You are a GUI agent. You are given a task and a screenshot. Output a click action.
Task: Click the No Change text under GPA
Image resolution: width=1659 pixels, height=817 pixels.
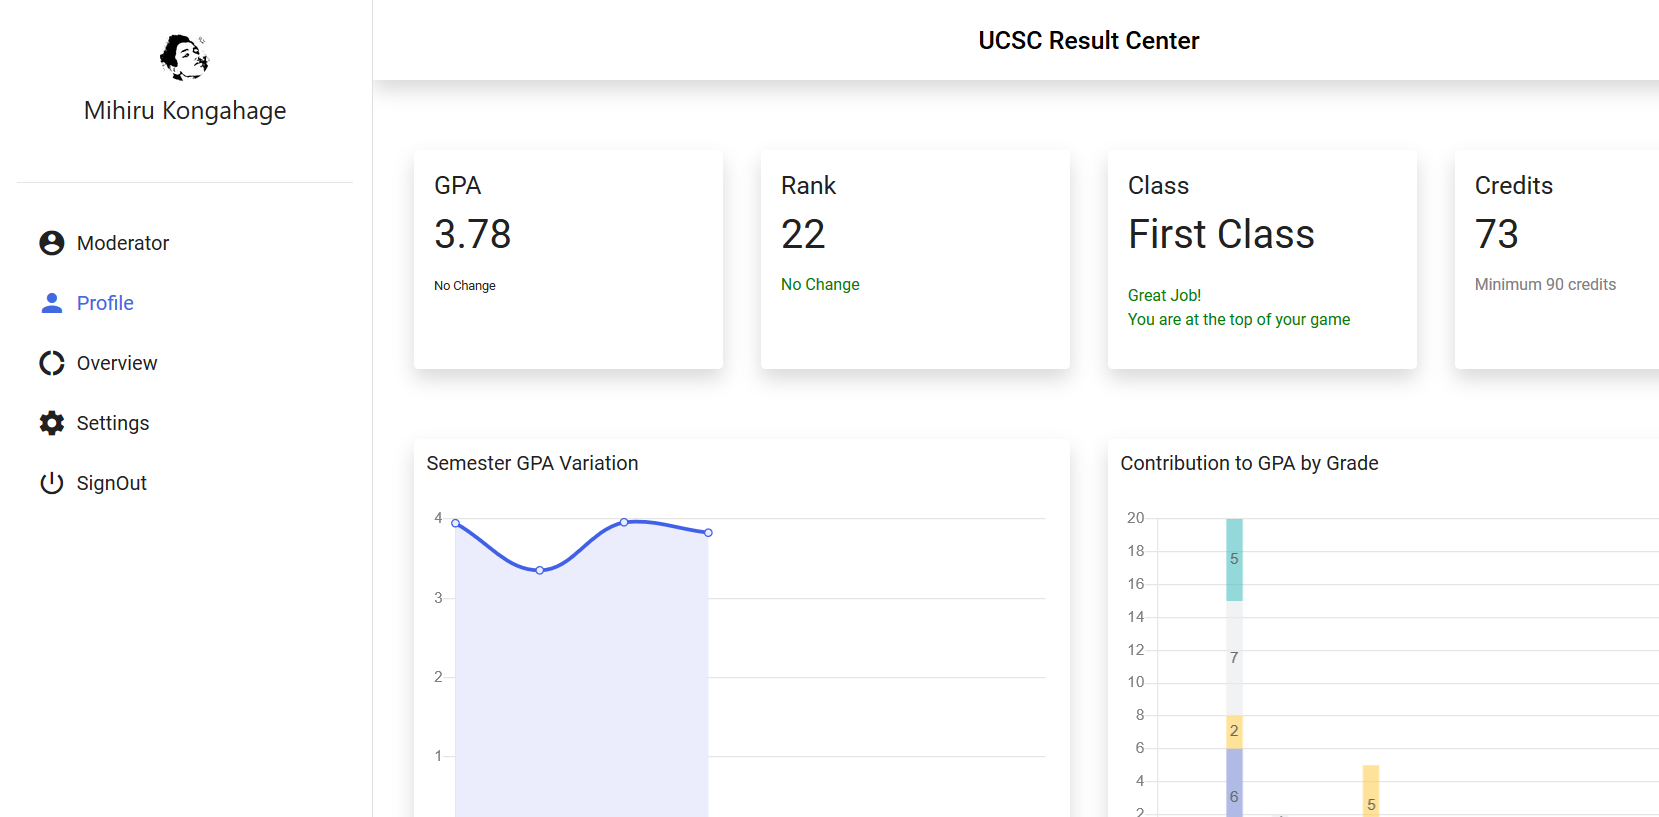coord(465,286)
